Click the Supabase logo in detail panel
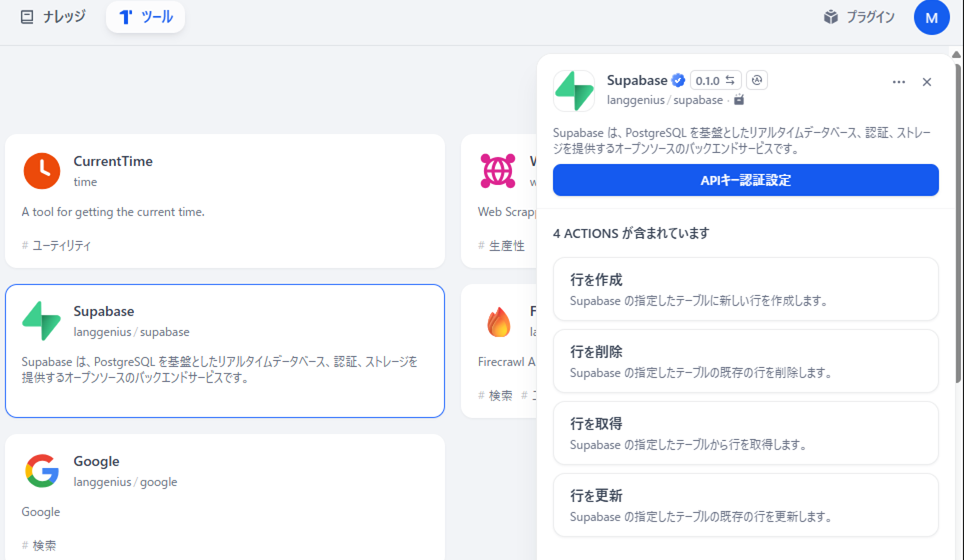Screen dimensions: 964x560 574,91
